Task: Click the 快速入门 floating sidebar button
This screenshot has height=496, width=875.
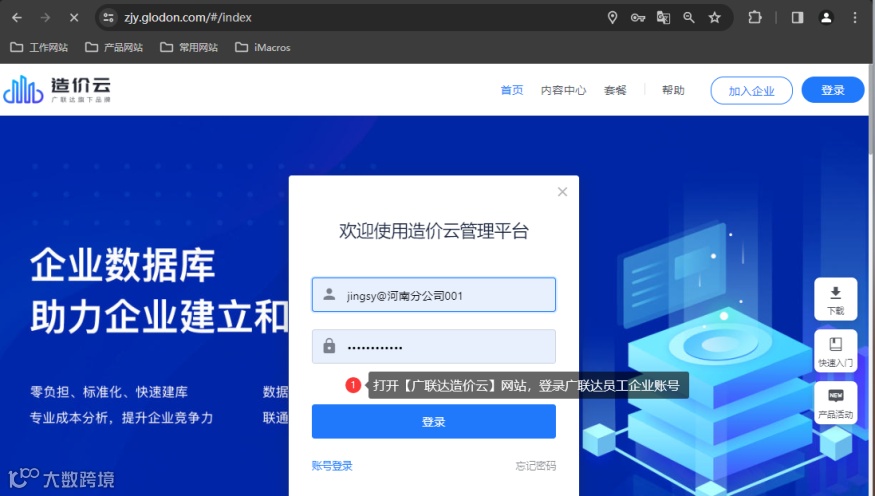Action: 835,351
